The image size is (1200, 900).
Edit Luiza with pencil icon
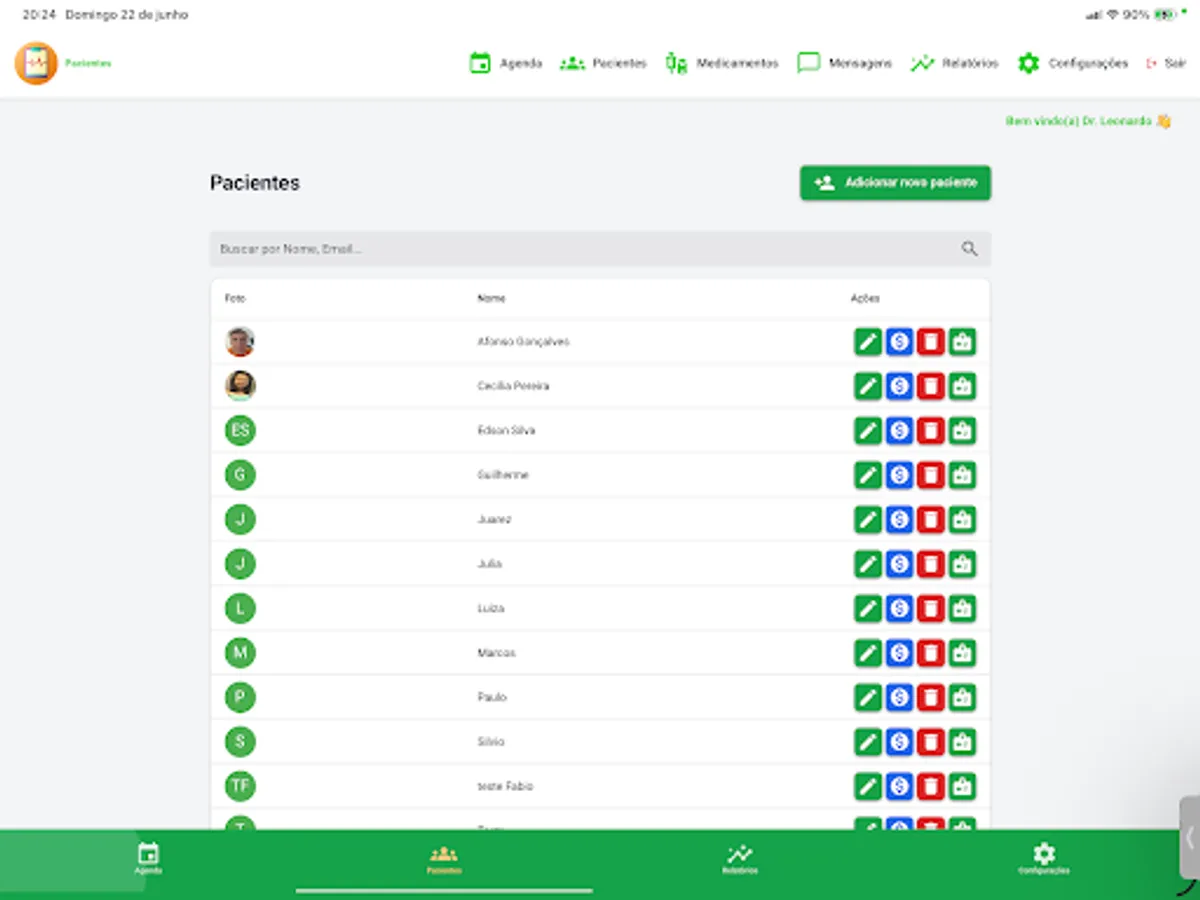coord(868,608)
